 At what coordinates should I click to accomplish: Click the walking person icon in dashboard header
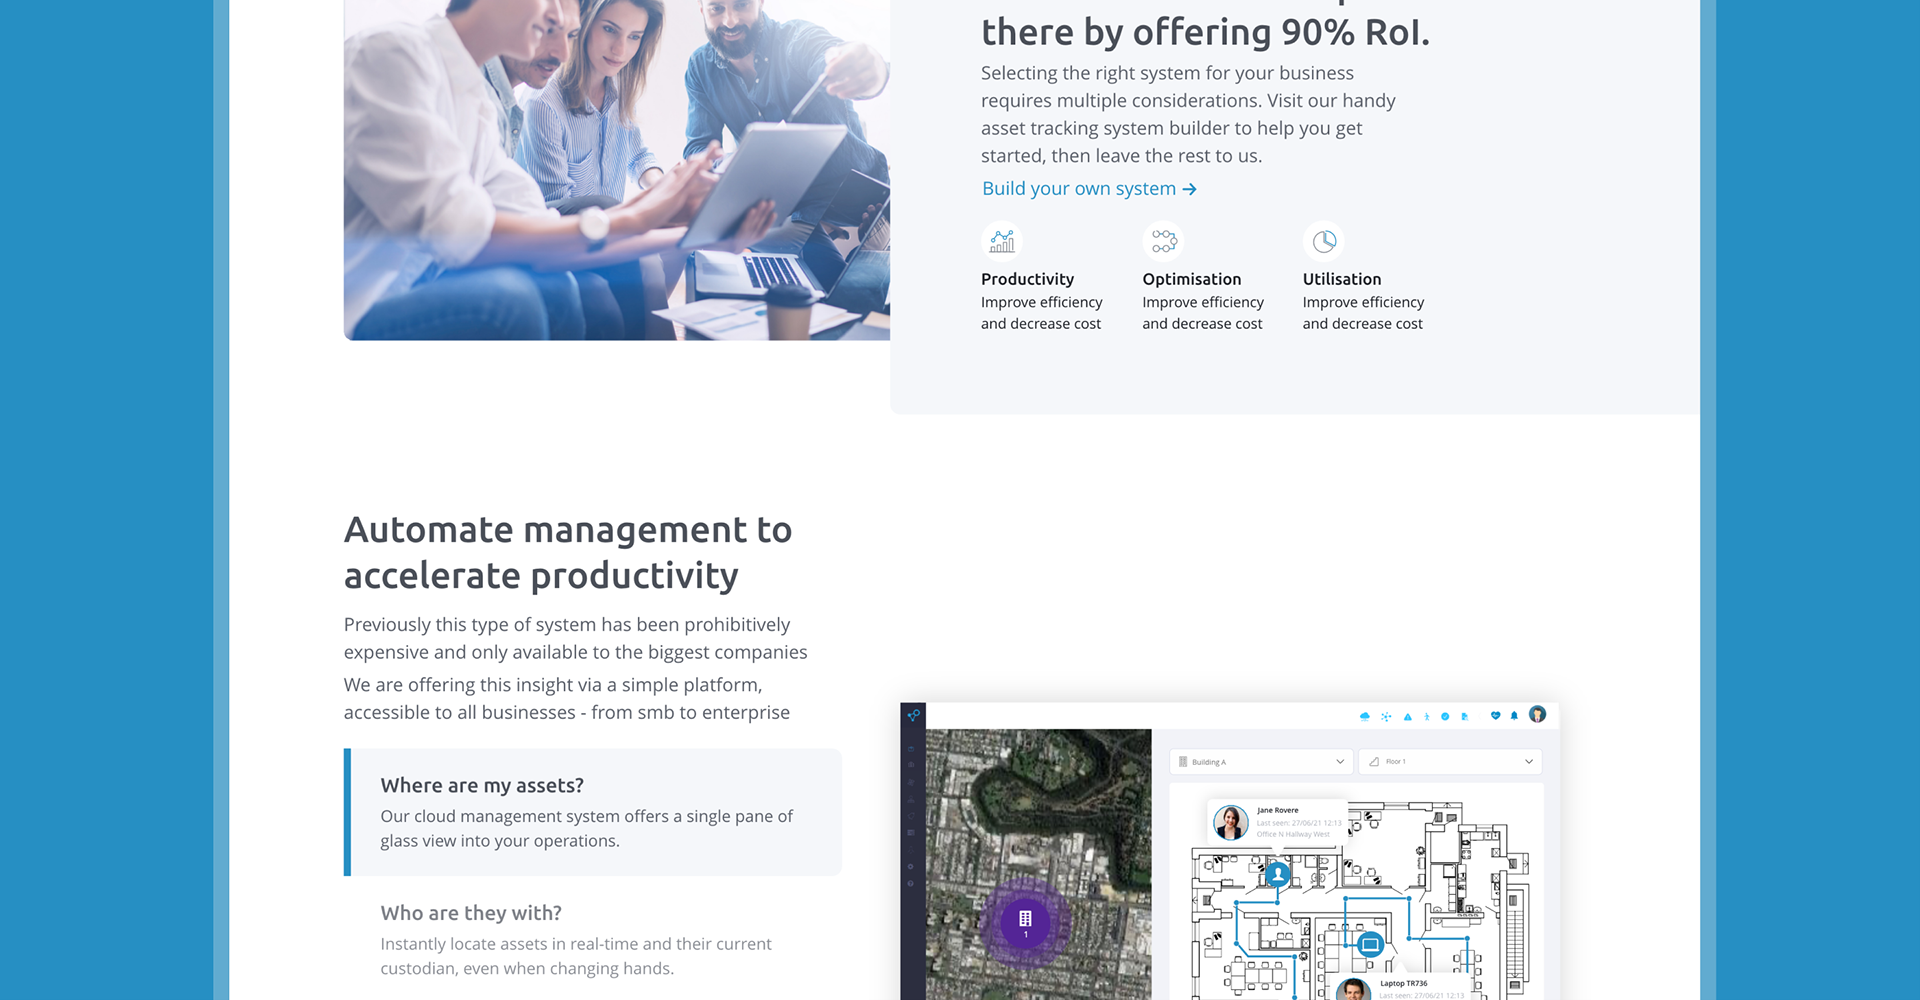pos(1427,716)
